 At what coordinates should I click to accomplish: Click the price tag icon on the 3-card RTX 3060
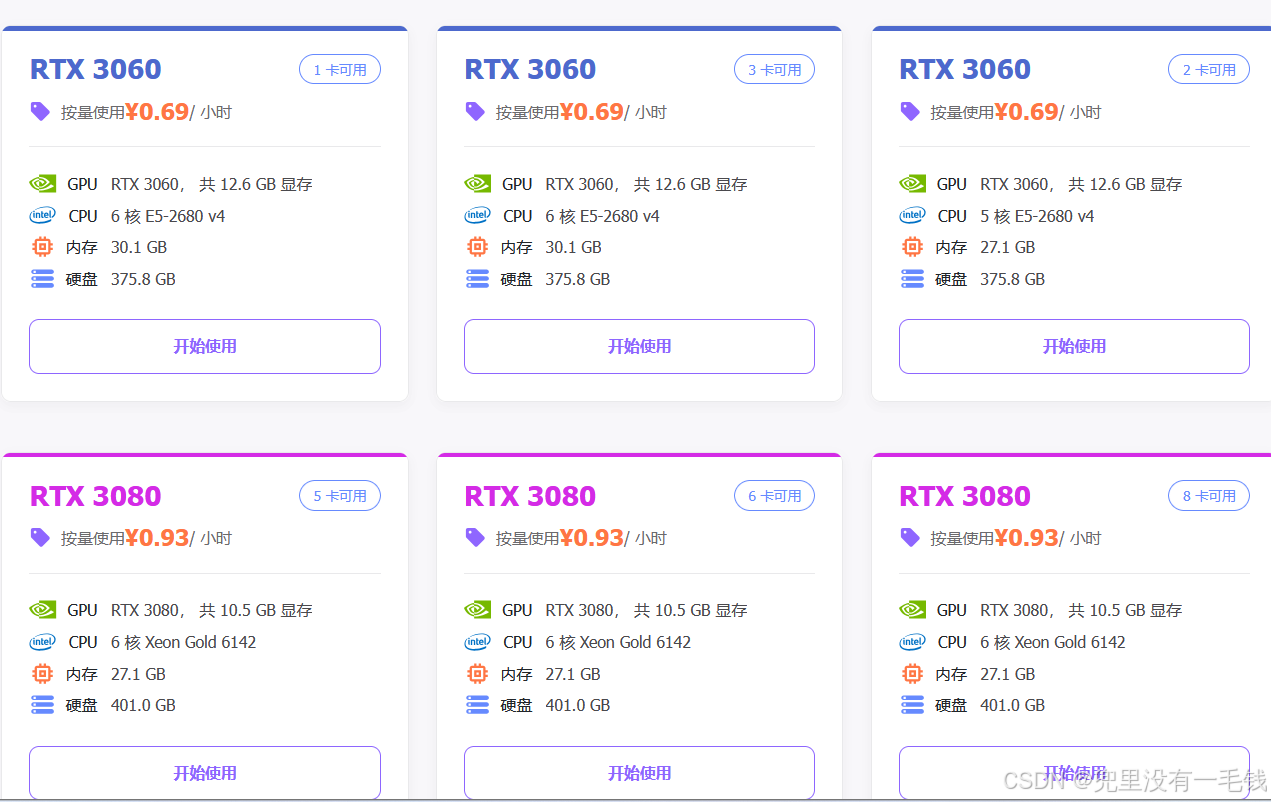click(474, 111)
